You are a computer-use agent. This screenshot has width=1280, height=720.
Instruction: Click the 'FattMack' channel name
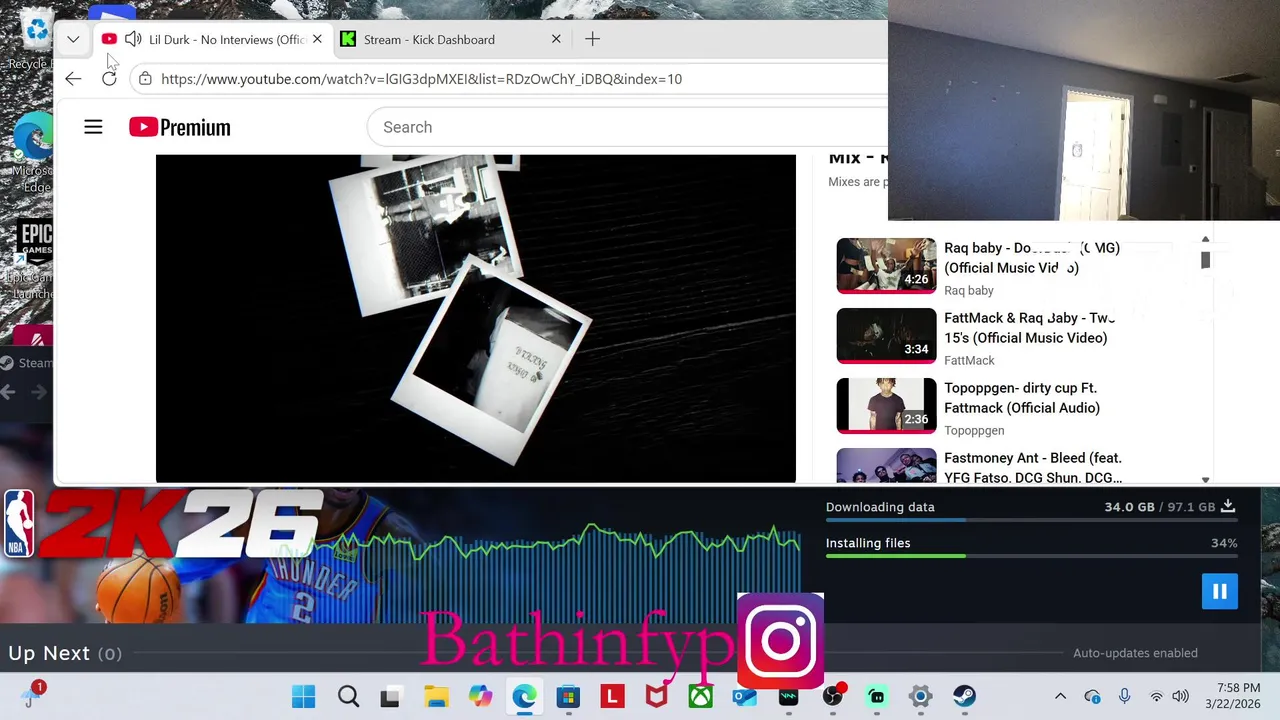click(970, 360)
